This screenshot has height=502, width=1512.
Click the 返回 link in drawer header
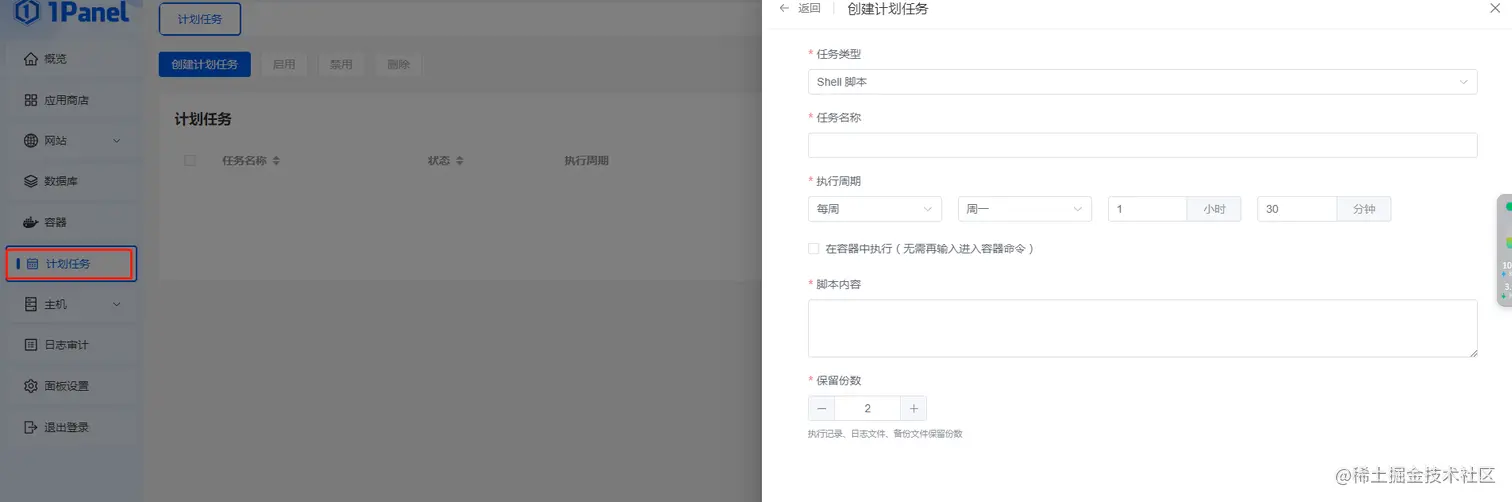pyautogui.click(x=809, y=8)
